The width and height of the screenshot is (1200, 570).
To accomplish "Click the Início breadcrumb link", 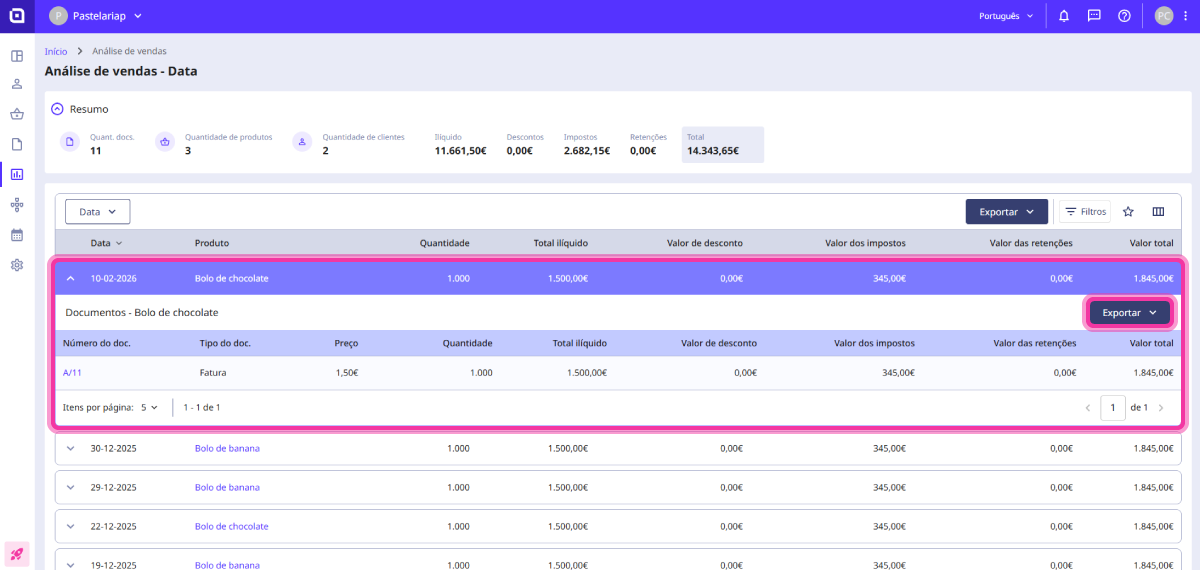I will (56, 51).
